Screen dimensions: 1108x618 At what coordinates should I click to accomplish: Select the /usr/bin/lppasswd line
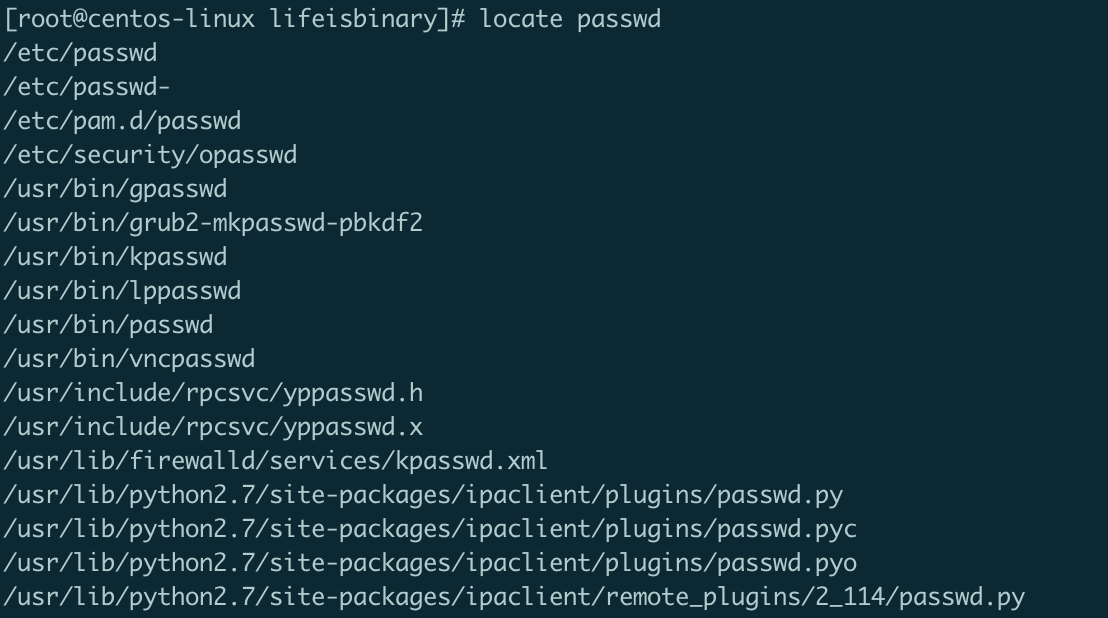click(x=122, y=291)
